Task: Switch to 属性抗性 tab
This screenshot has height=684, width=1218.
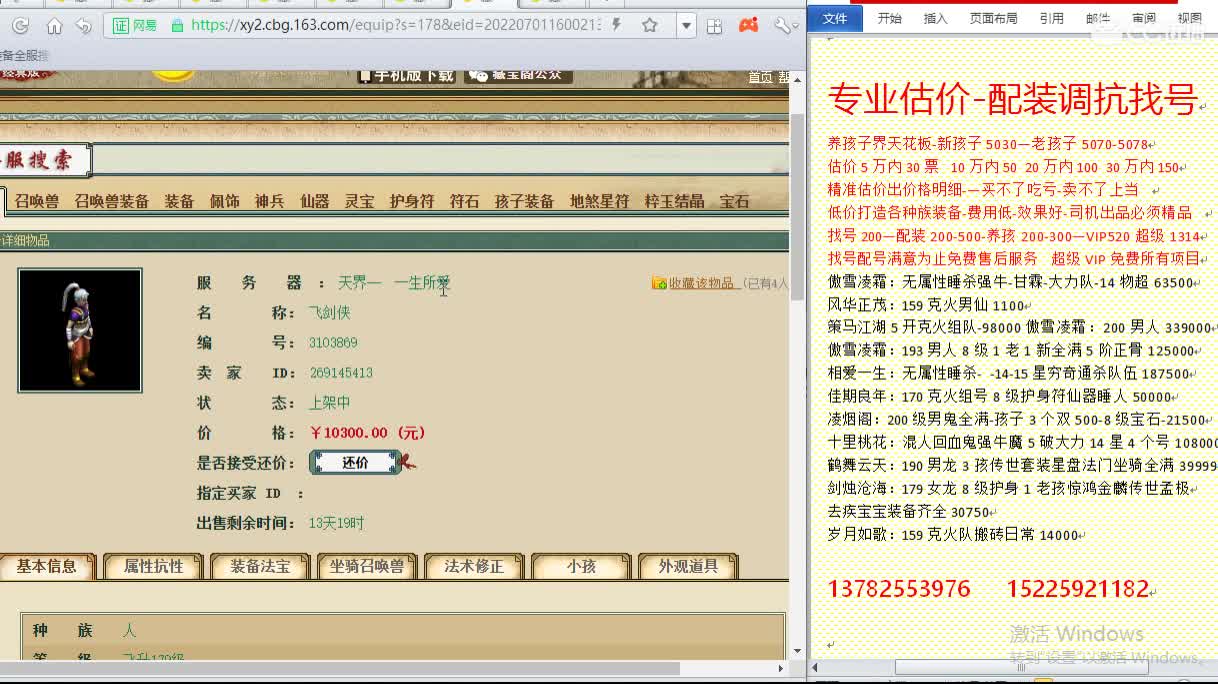Action: point(153,566)
